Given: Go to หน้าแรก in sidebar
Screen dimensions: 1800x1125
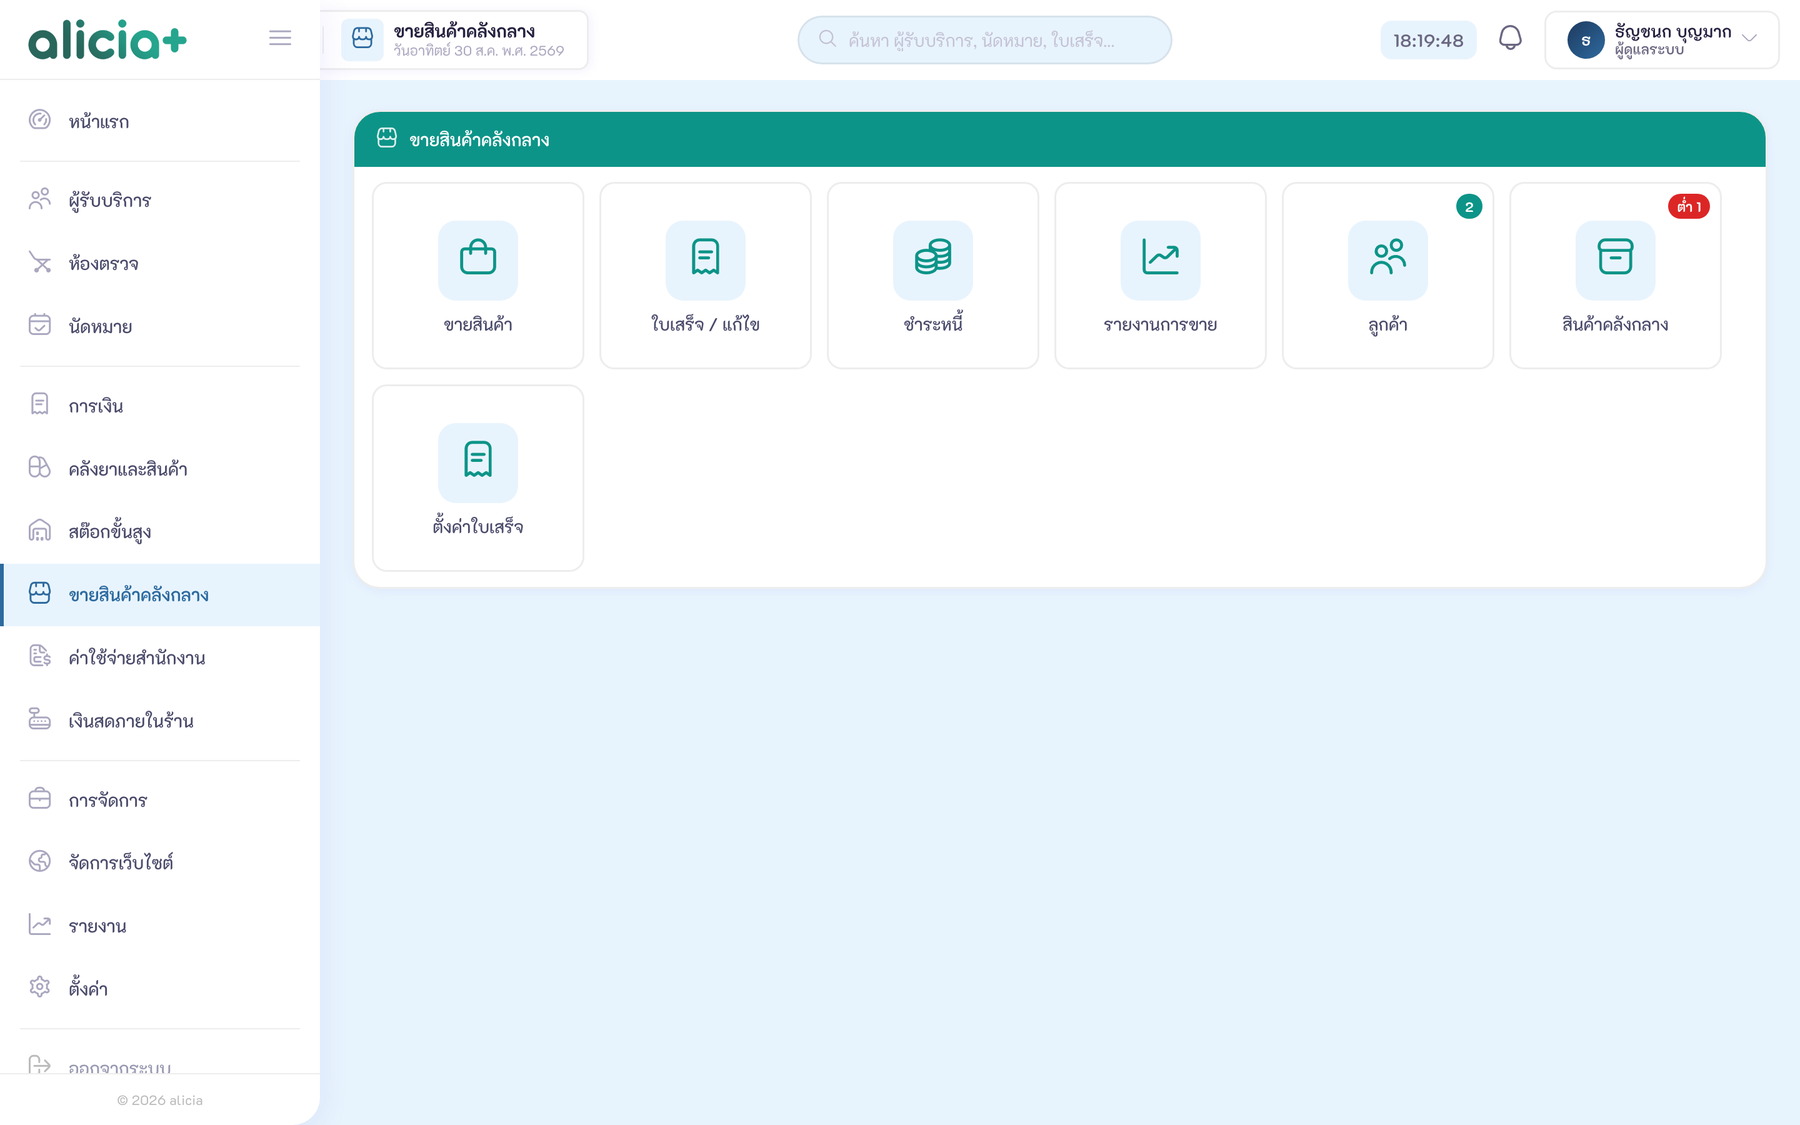Looking at the screenshot, I should tap(160, 121).
